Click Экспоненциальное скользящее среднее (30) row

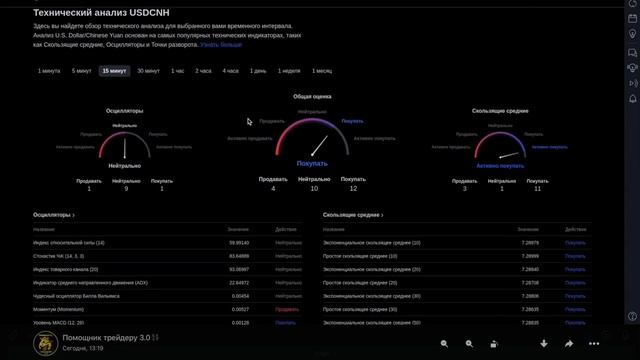click(x=457, y=296)
